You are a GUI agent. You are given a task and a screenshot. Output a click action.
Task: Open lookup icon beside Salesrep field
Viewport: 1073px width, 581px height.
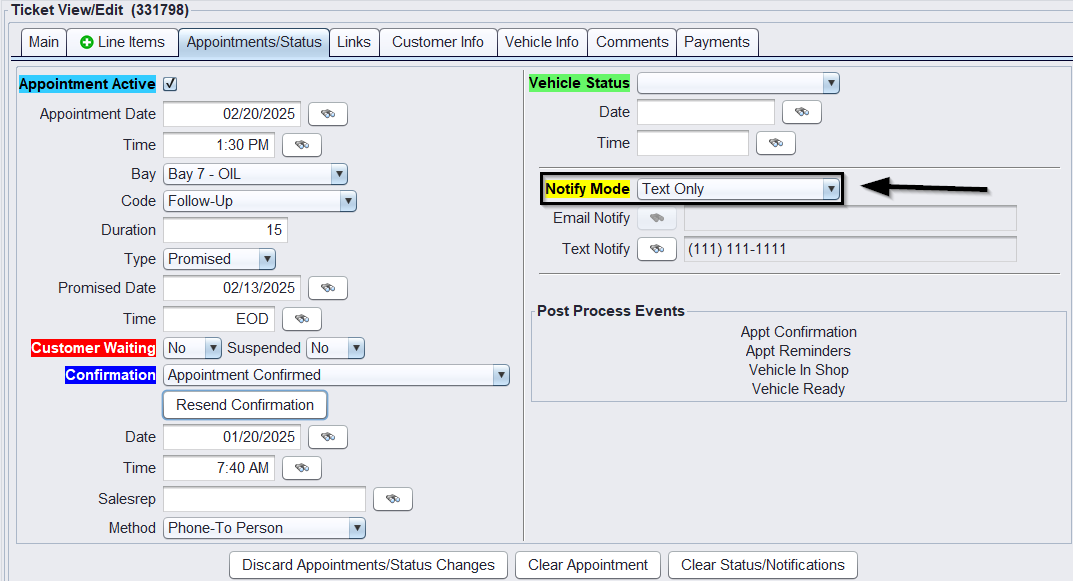(392, 499)
